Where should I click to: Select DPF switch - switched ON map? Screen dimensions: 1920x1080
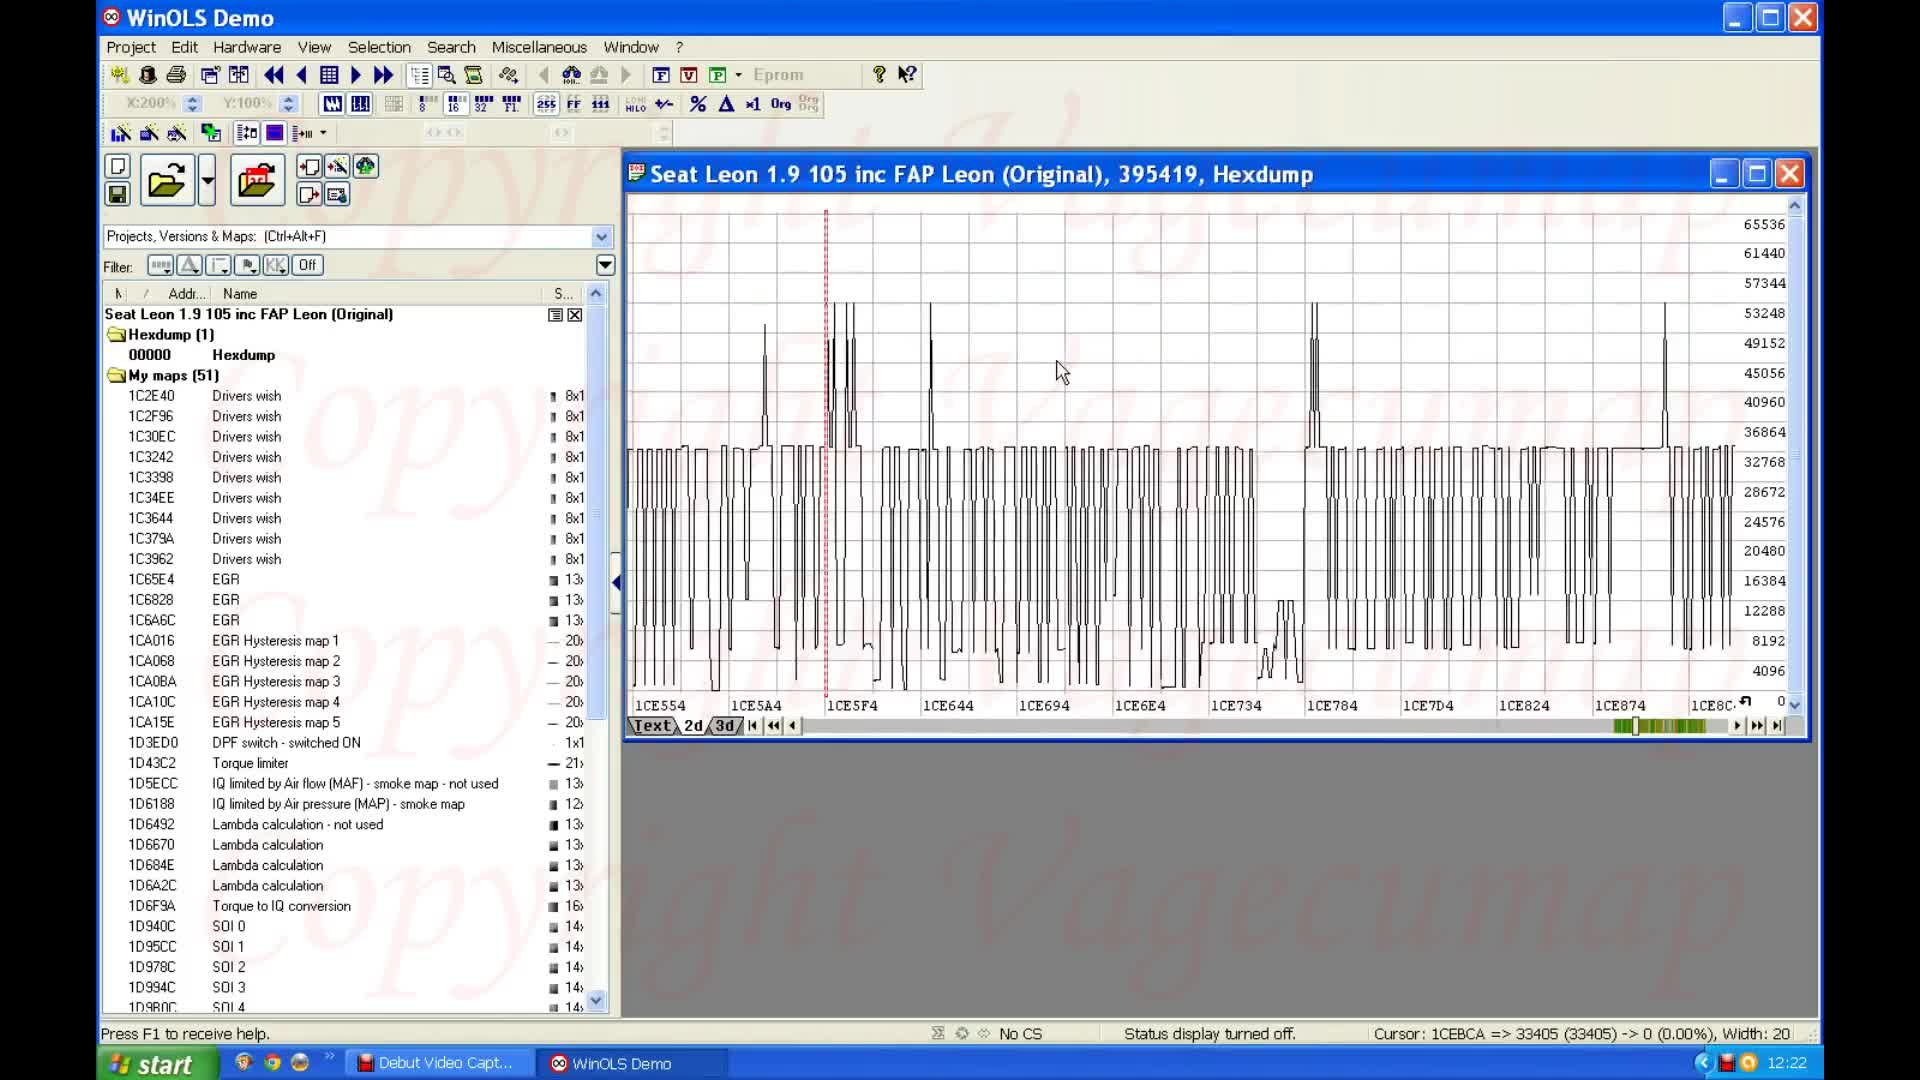point(286,743)
